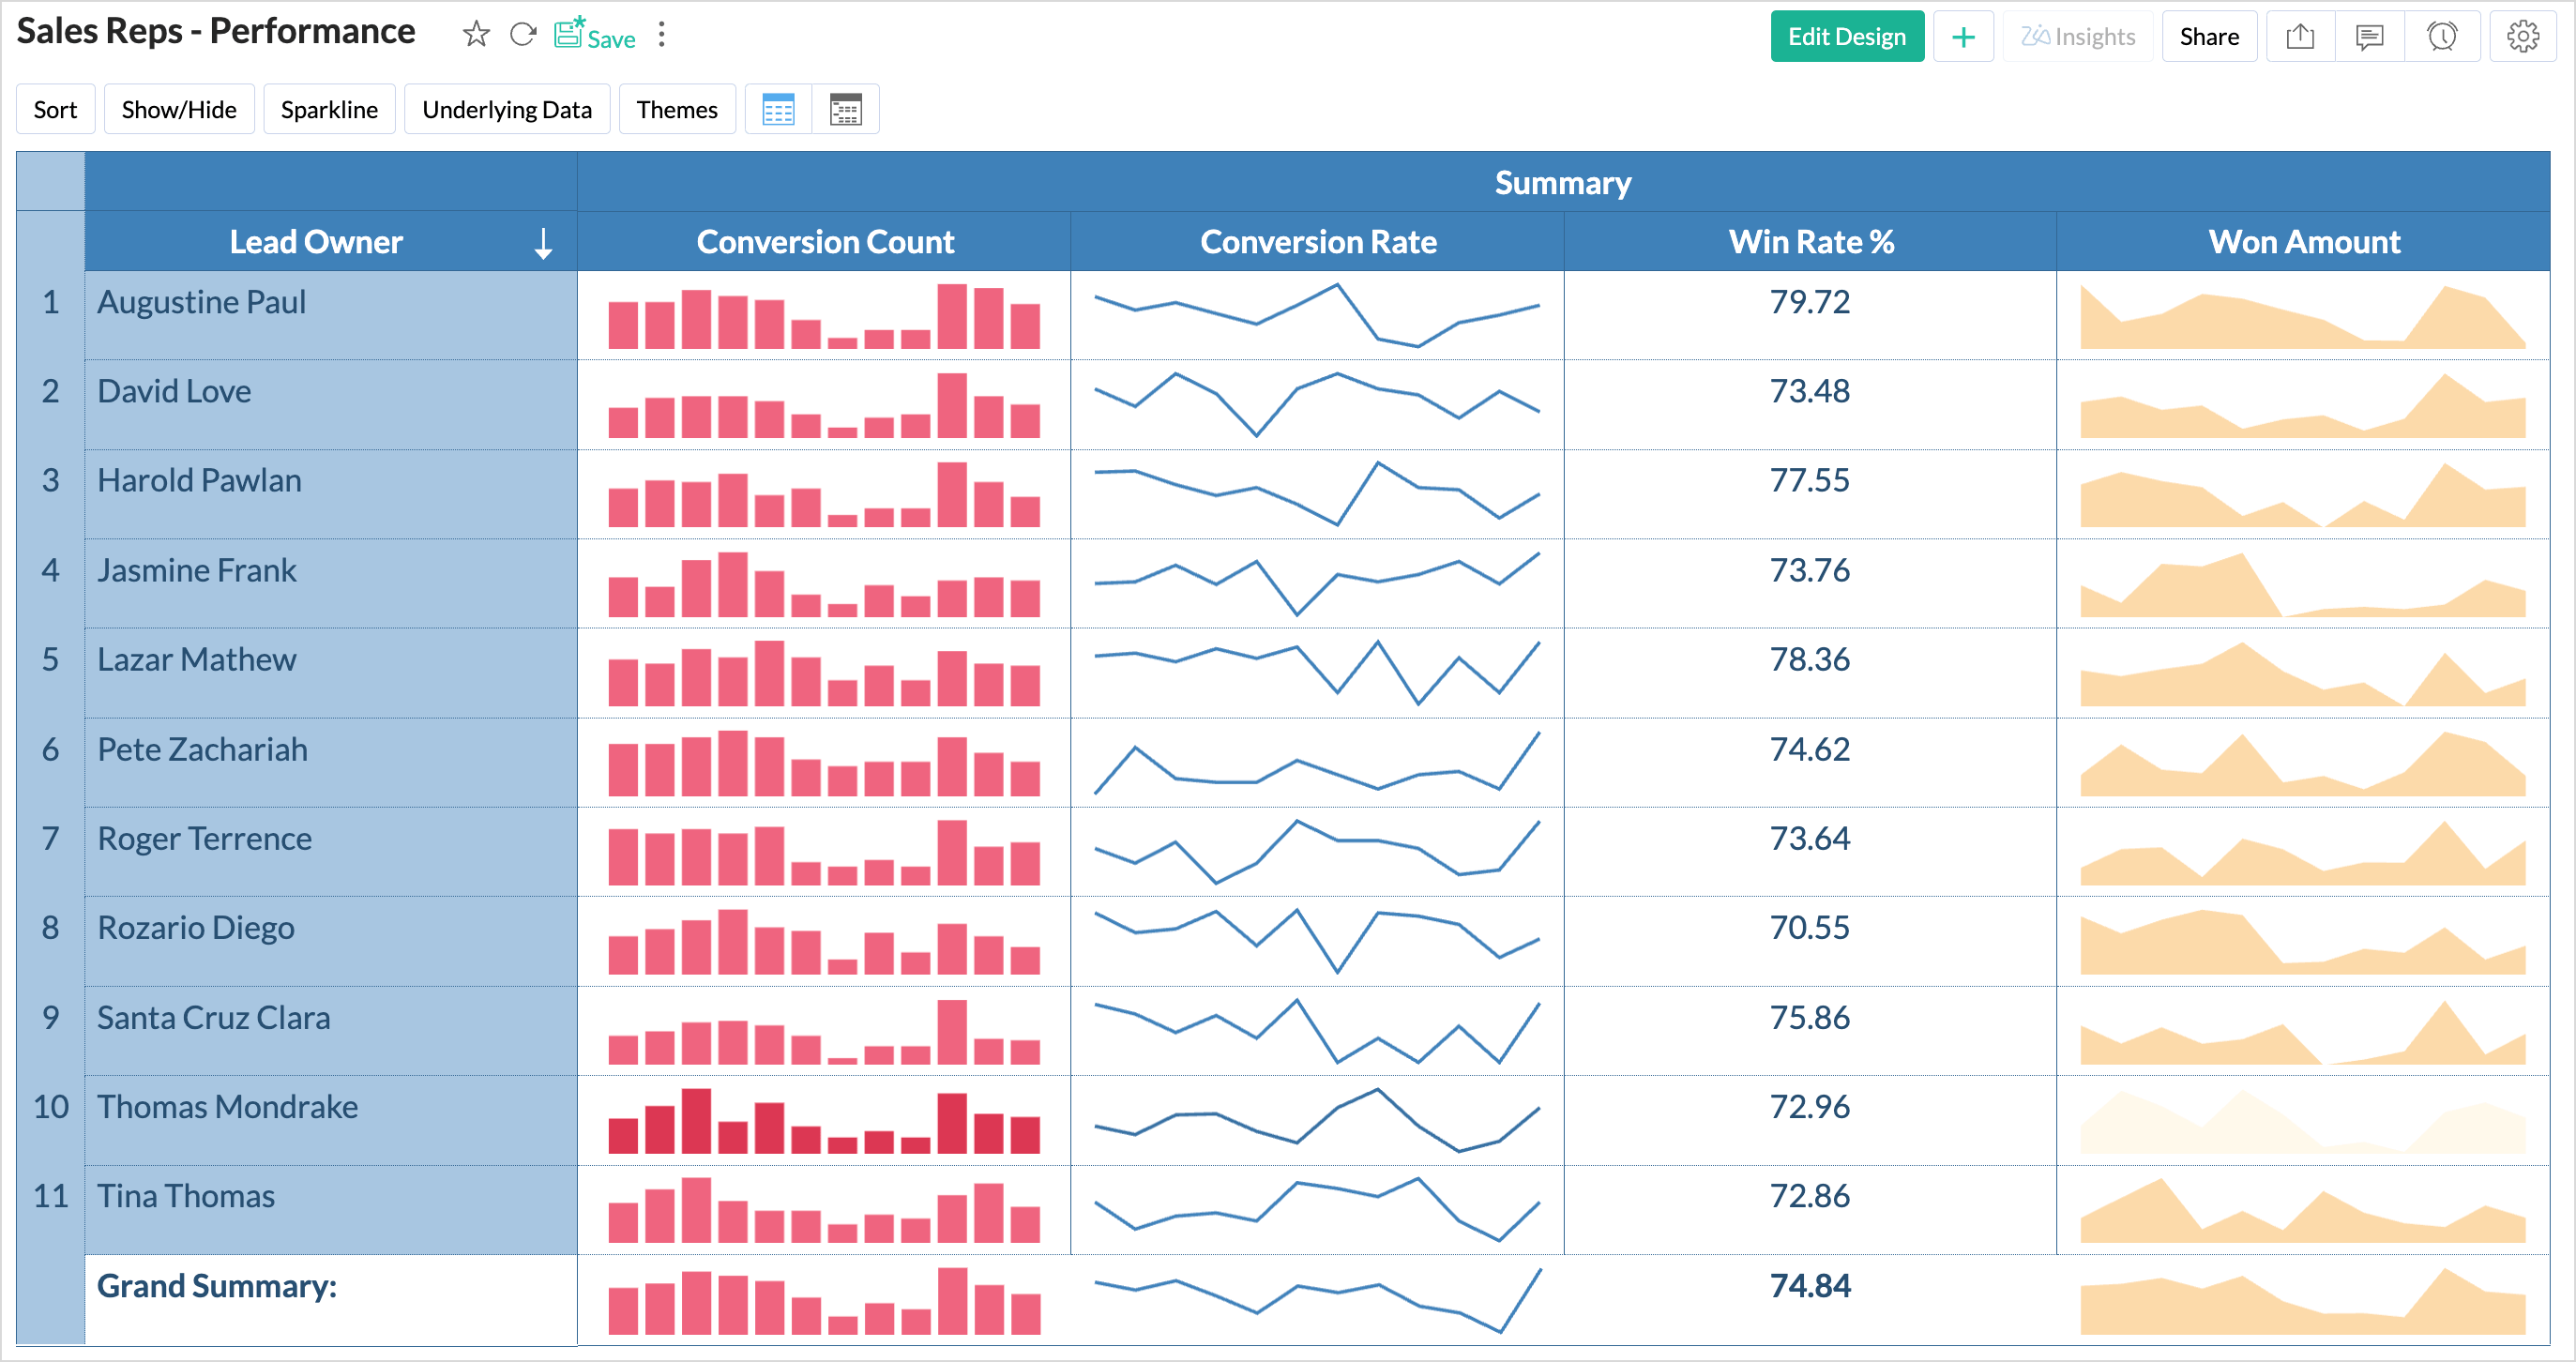
Task: Open the vertical three-dot more options menu
Action: pyautogui.click(x=661, y=36)
